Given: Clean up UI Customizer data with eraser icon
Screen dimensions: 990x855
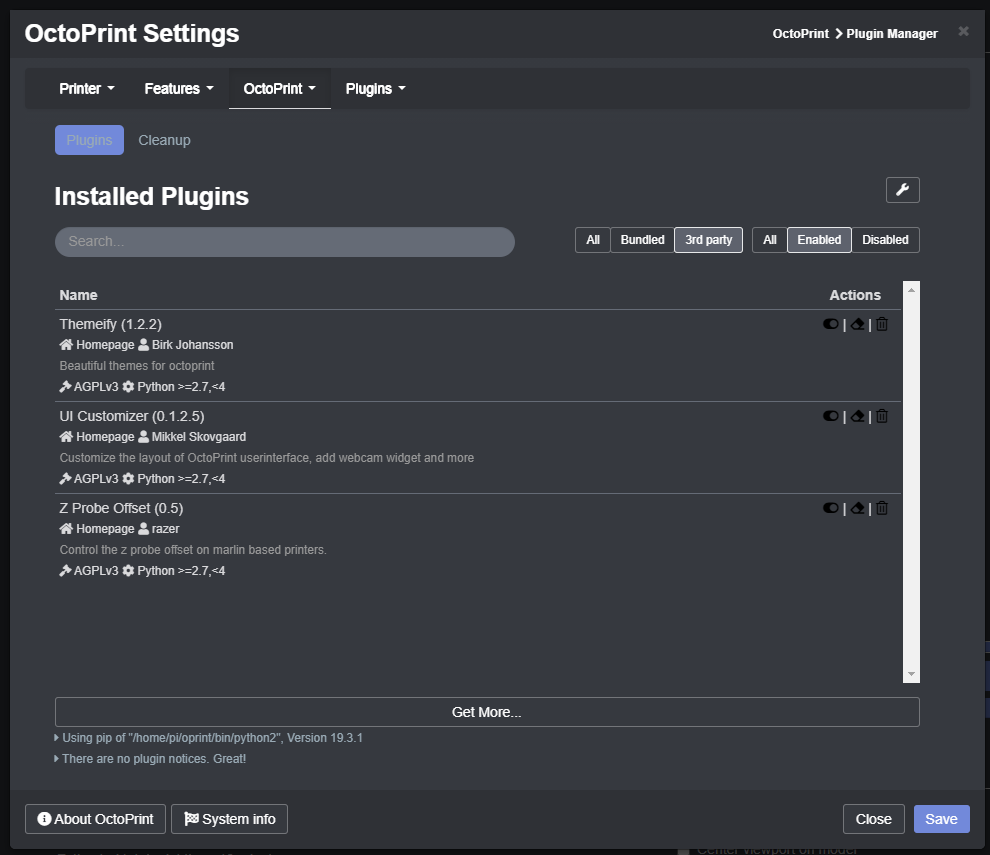Looking at the screenshot, I should pos(857,415).
